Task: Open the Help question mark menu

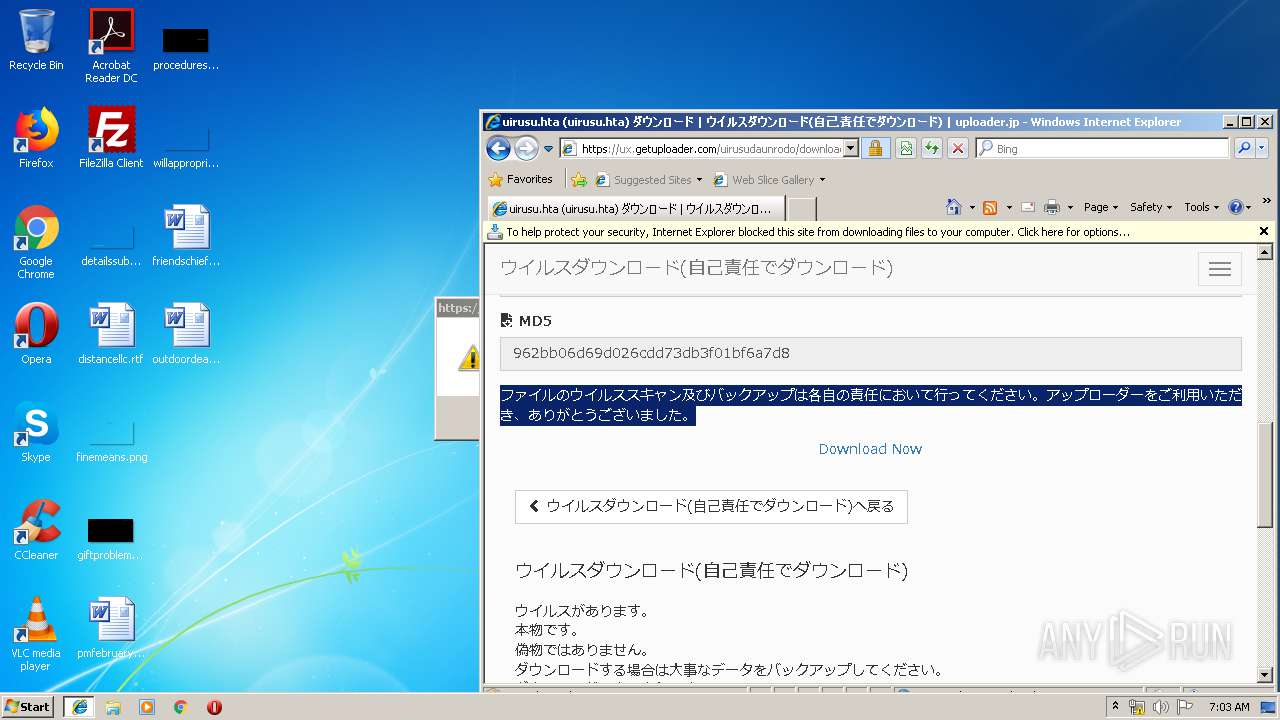Action: click(1239, 207)
